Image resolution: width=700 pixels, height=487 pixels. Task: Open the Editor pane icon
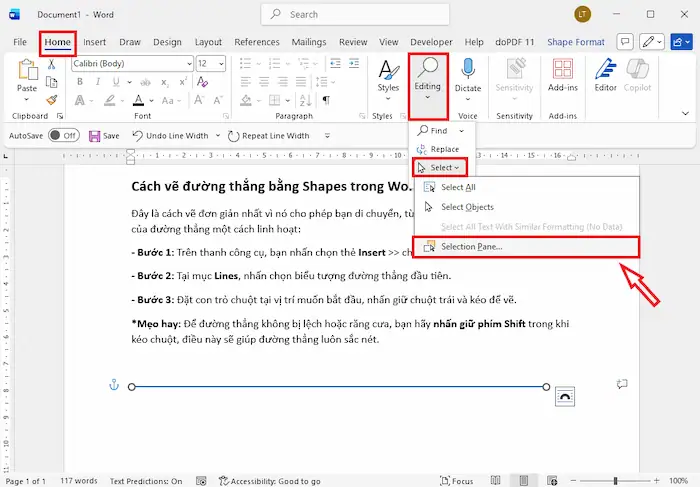[605, 74]
